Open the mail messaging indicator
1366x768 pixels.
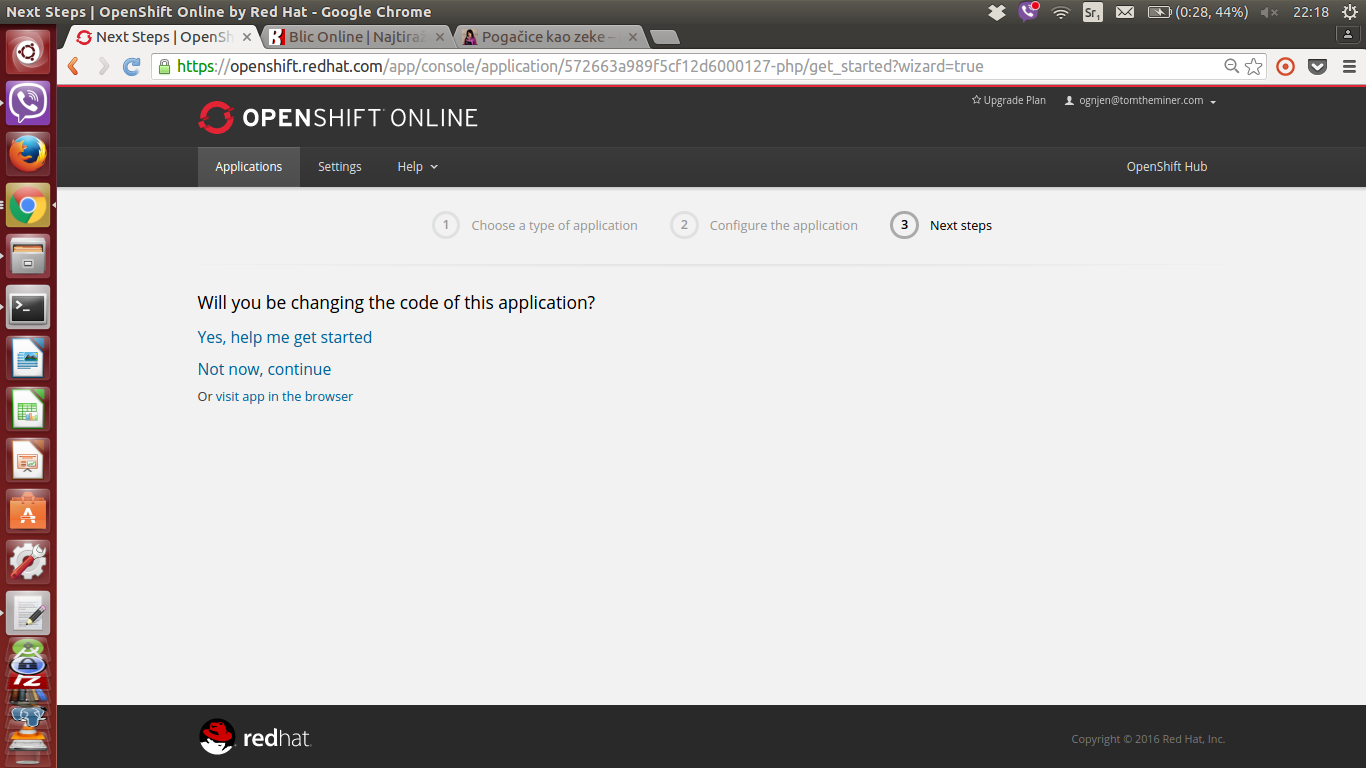click(1125, 12)
